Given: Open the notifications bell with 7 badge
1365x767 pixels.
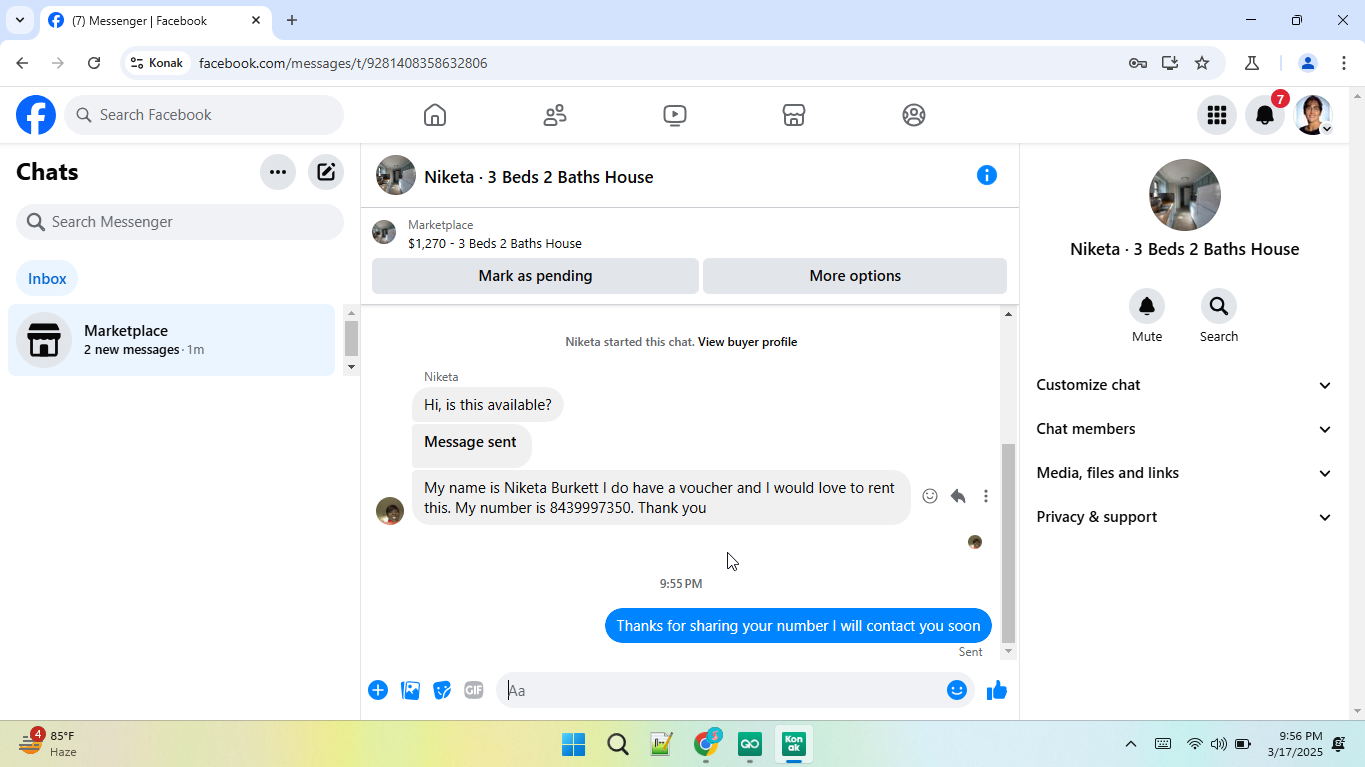Looking at the screenshot, I should point(1265,115).
